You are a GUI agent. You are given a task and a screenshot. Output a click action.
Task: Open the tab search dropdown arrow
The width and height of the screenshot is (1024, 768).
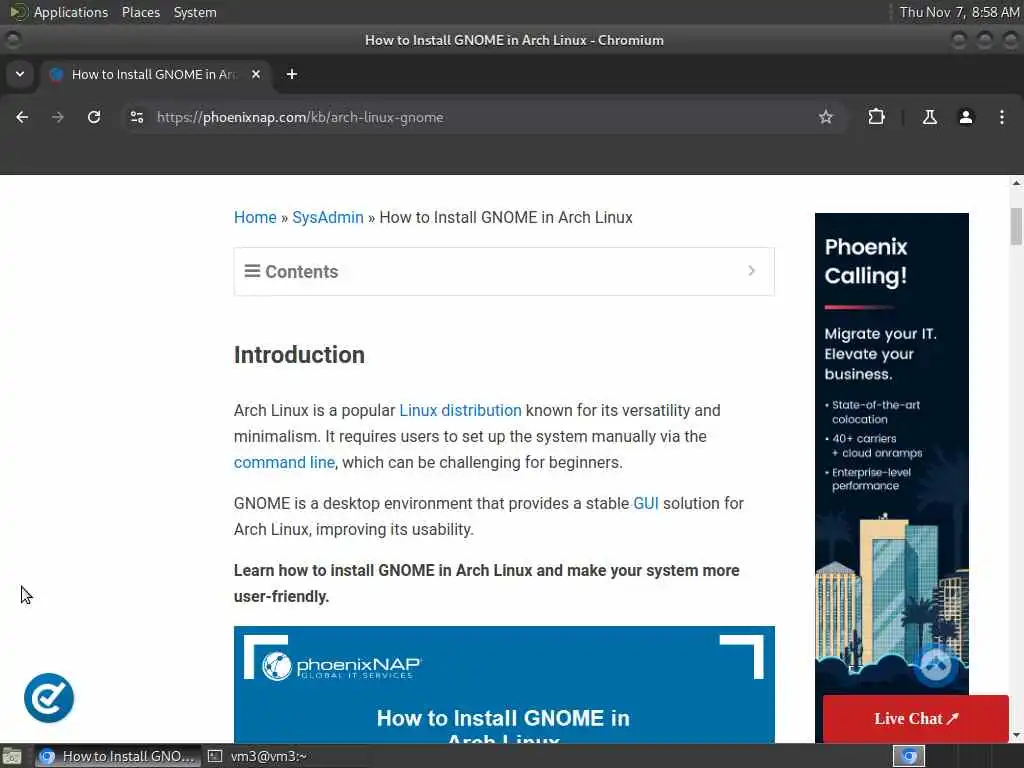(x=20, y=74)
